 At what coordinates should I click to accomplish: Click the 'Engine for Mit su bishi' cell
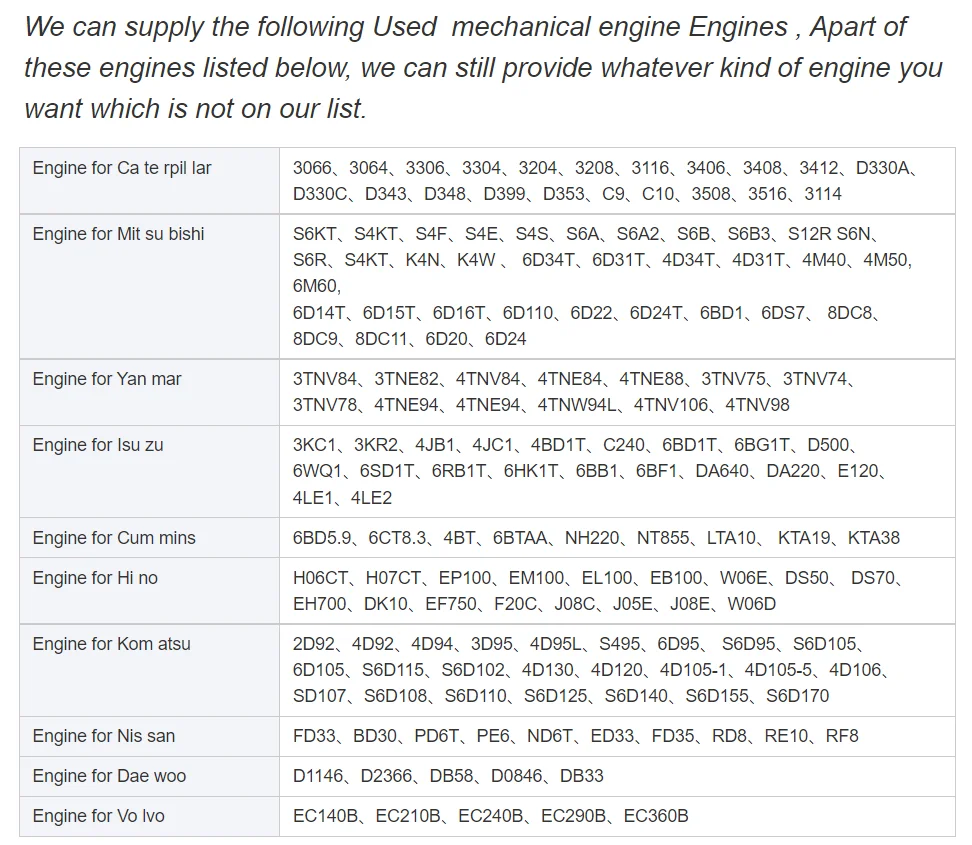tap(118, 234)
